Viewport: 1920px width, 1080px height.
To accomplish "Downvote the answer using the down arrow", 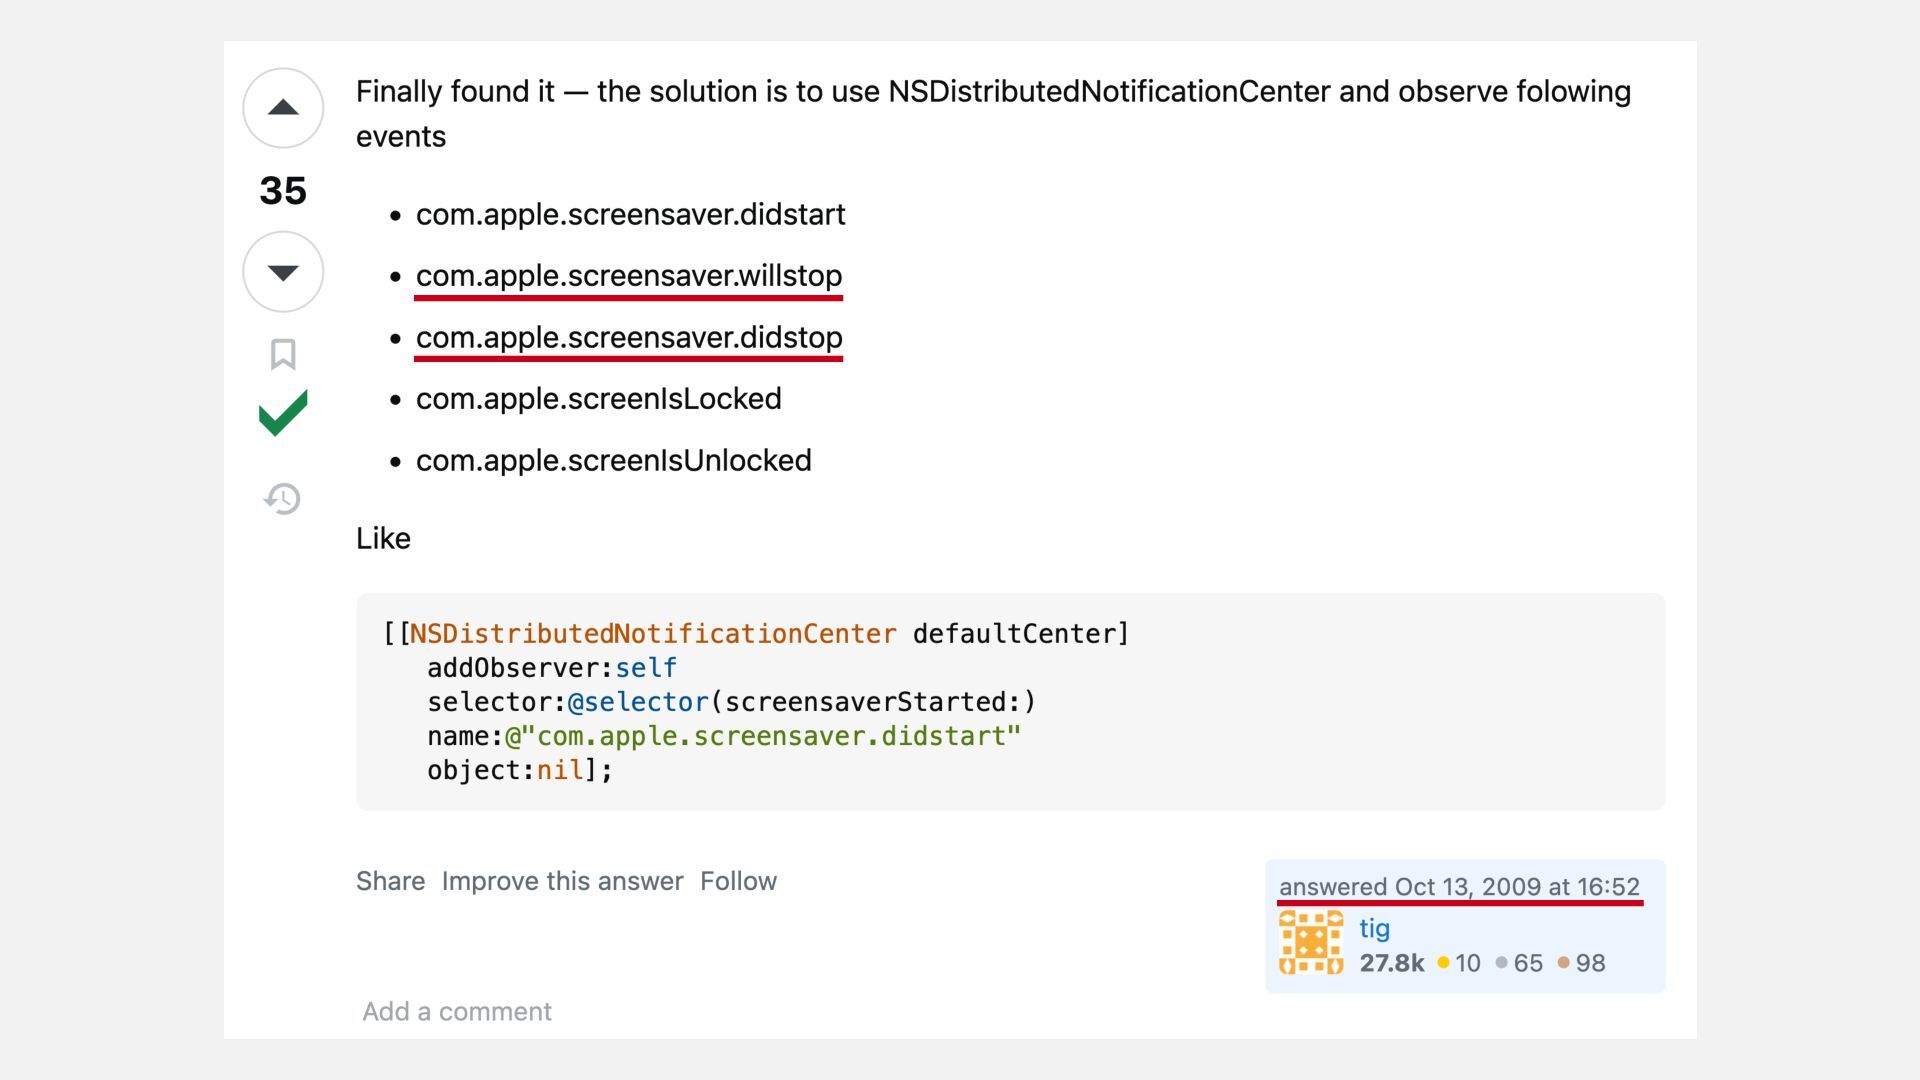I will (283, 272).
